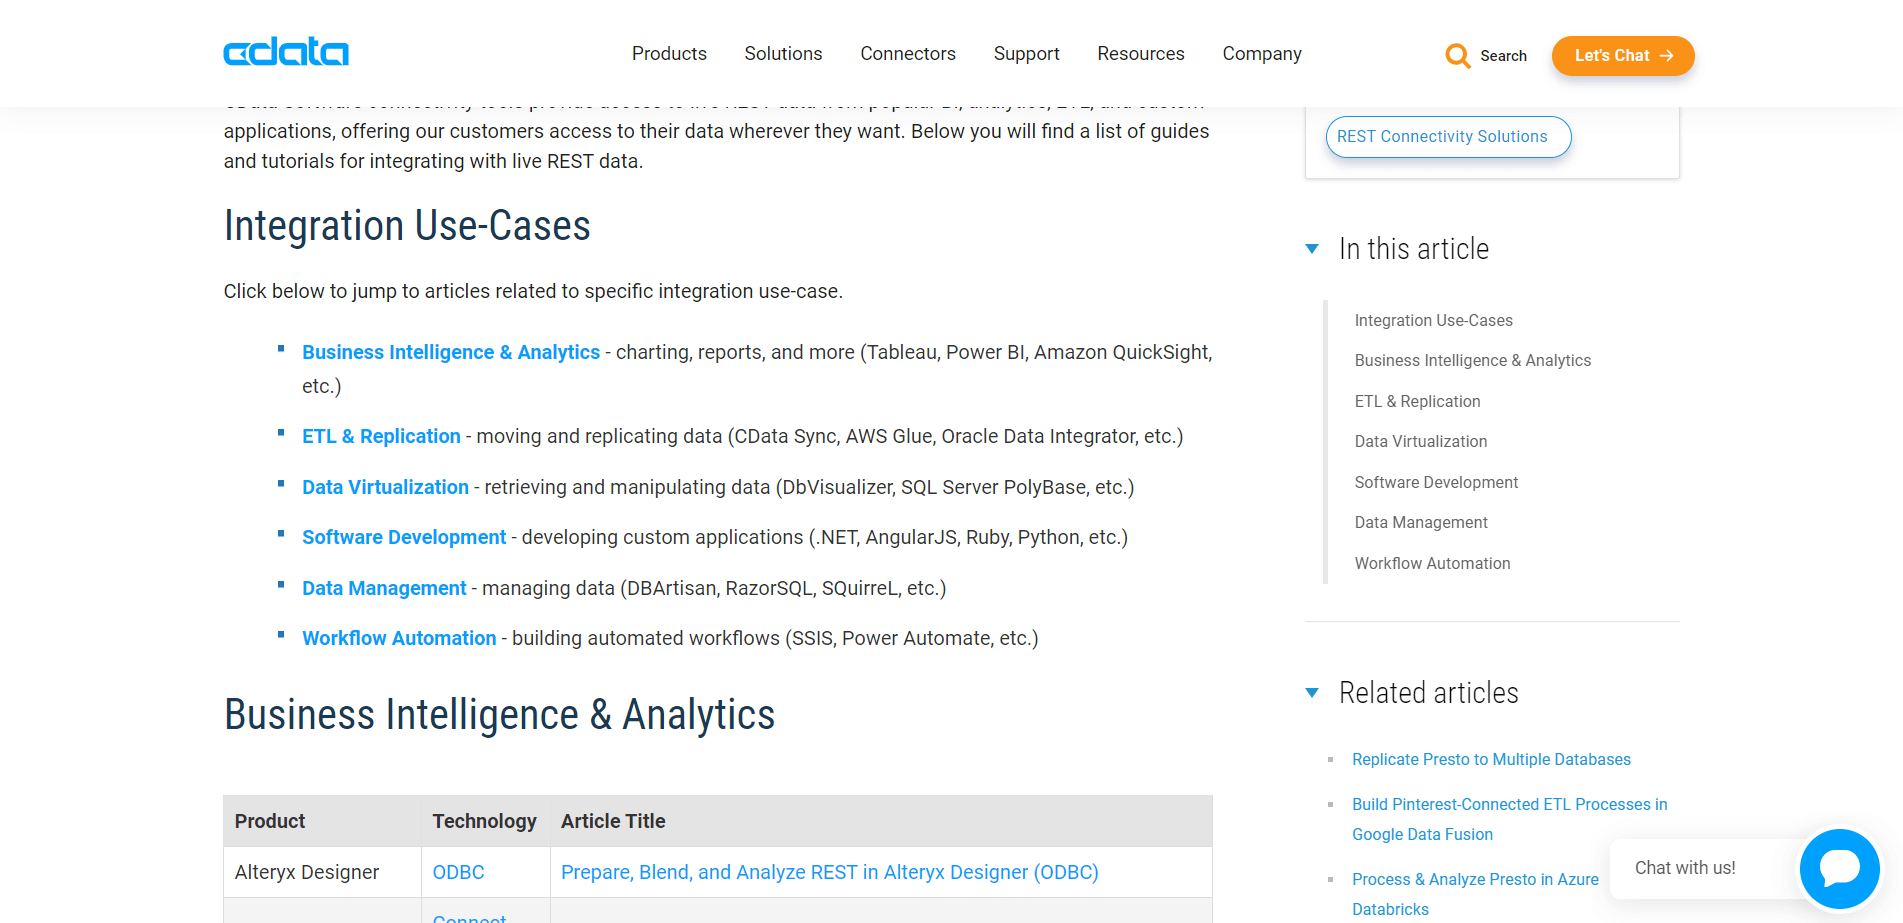Click the Chat with us! popup
The image size is (1903, 923).
click(1685, 868)
